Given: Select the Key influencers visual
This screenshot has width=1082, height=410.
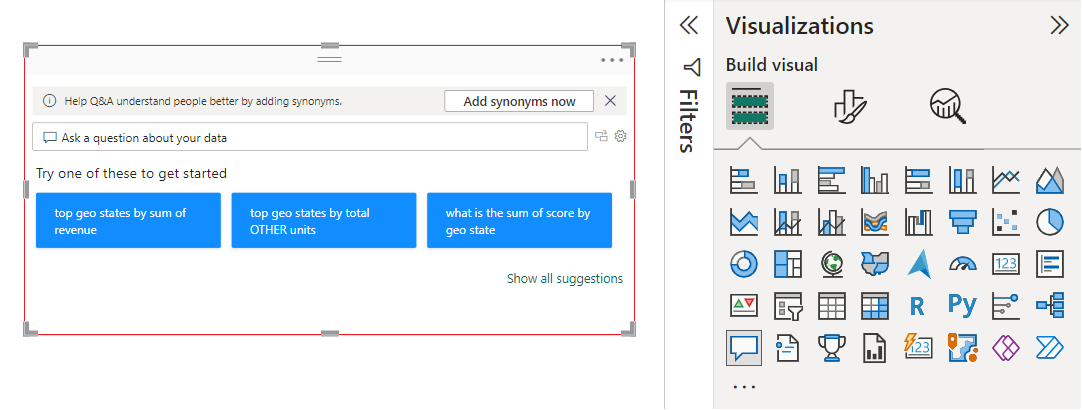Looking at the screenshot, I should point(1005,305).
